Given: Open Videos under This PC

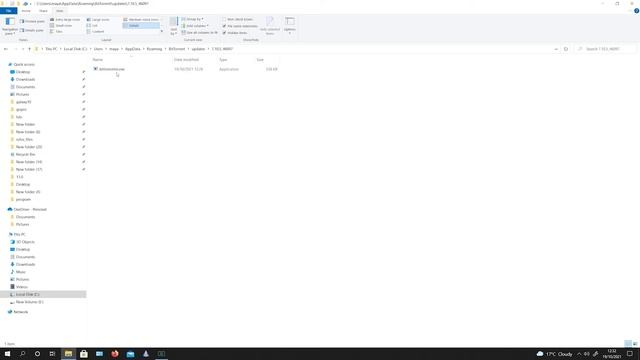Looking at the screenshot, I should point(22,287).
